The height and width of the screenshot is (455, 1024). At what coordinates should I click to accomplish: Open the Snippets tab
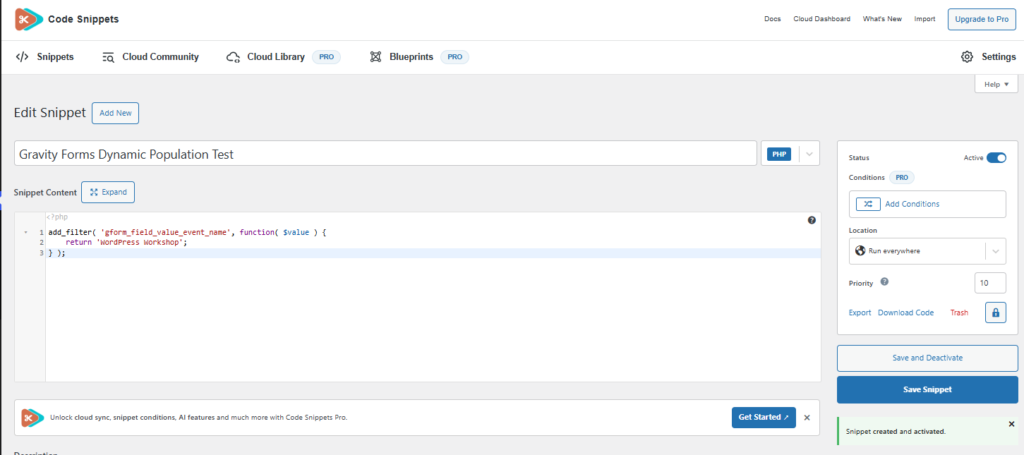(44, 57)
